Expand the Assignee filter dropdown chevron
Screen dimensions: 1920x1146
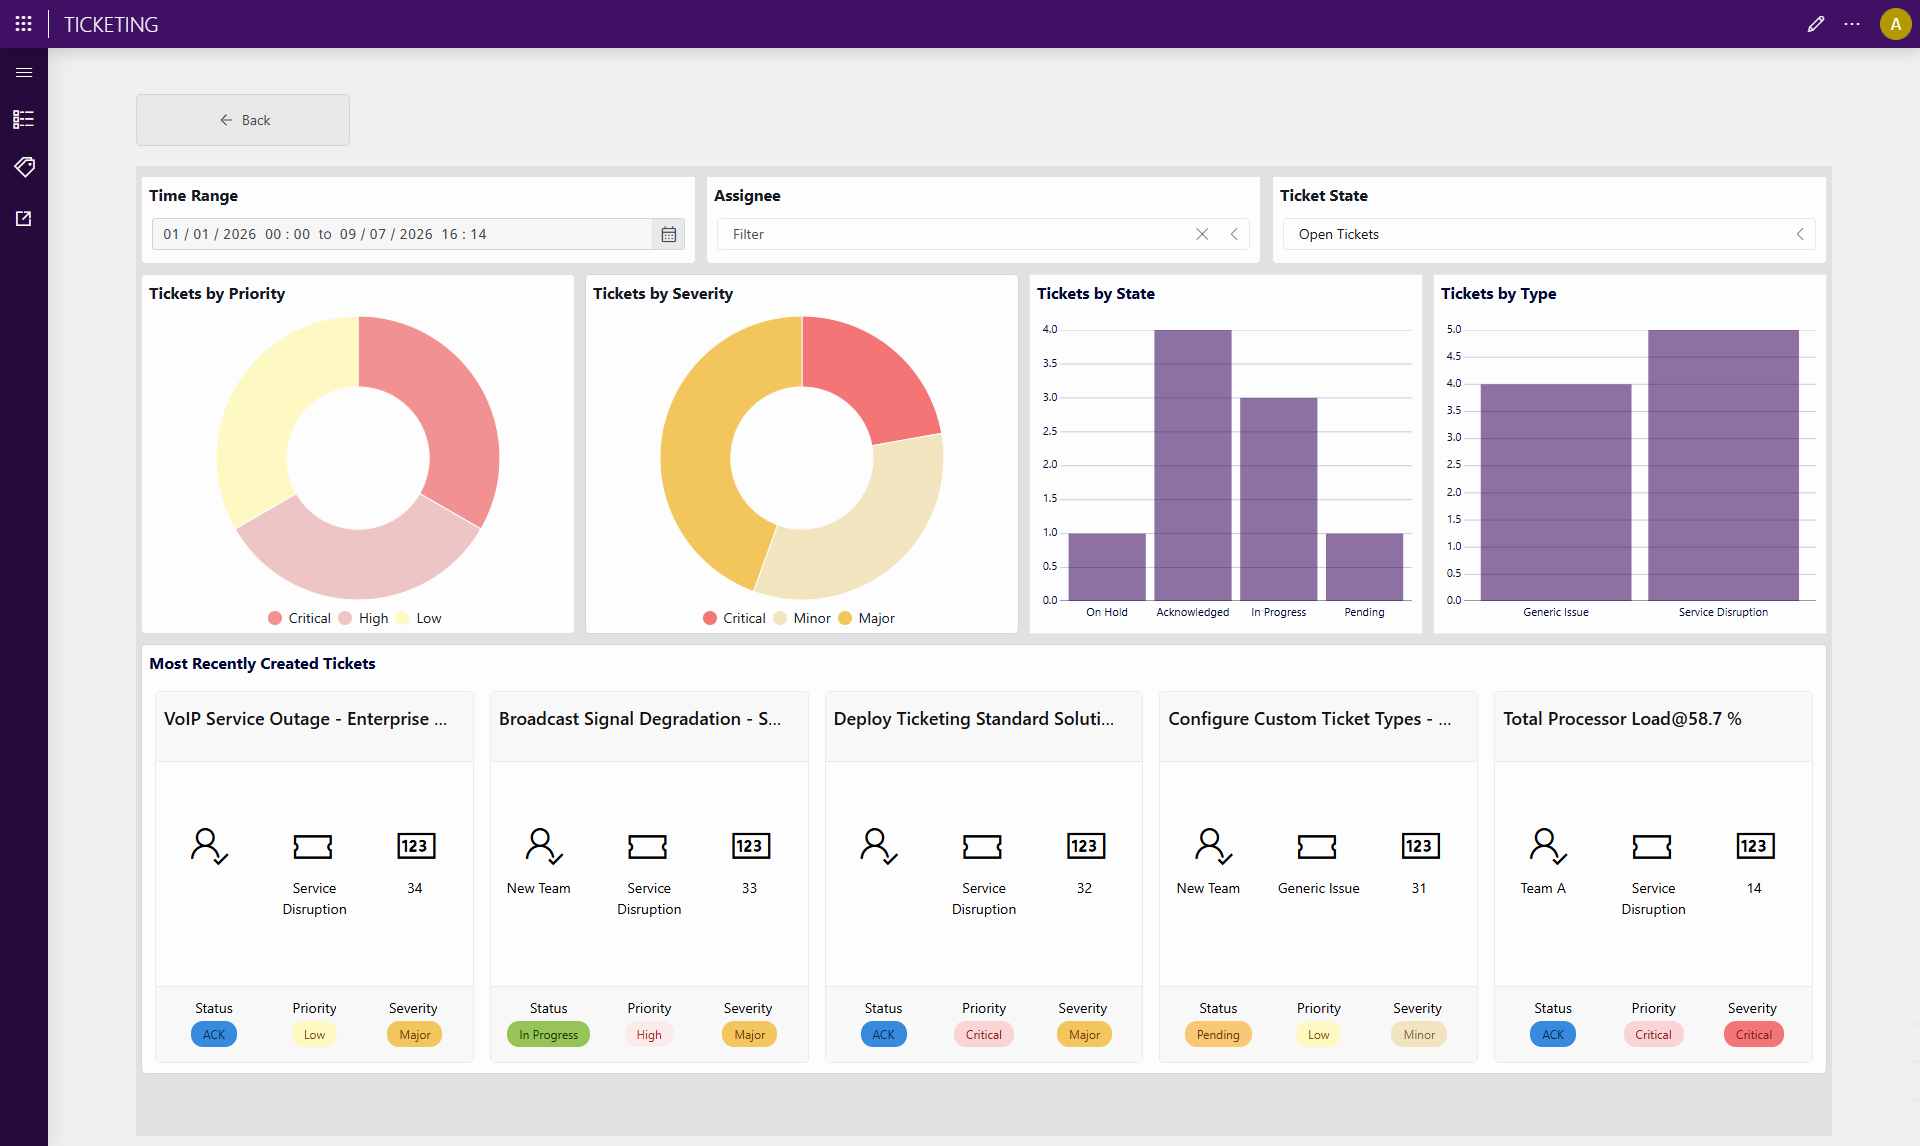coord(1234,234)
